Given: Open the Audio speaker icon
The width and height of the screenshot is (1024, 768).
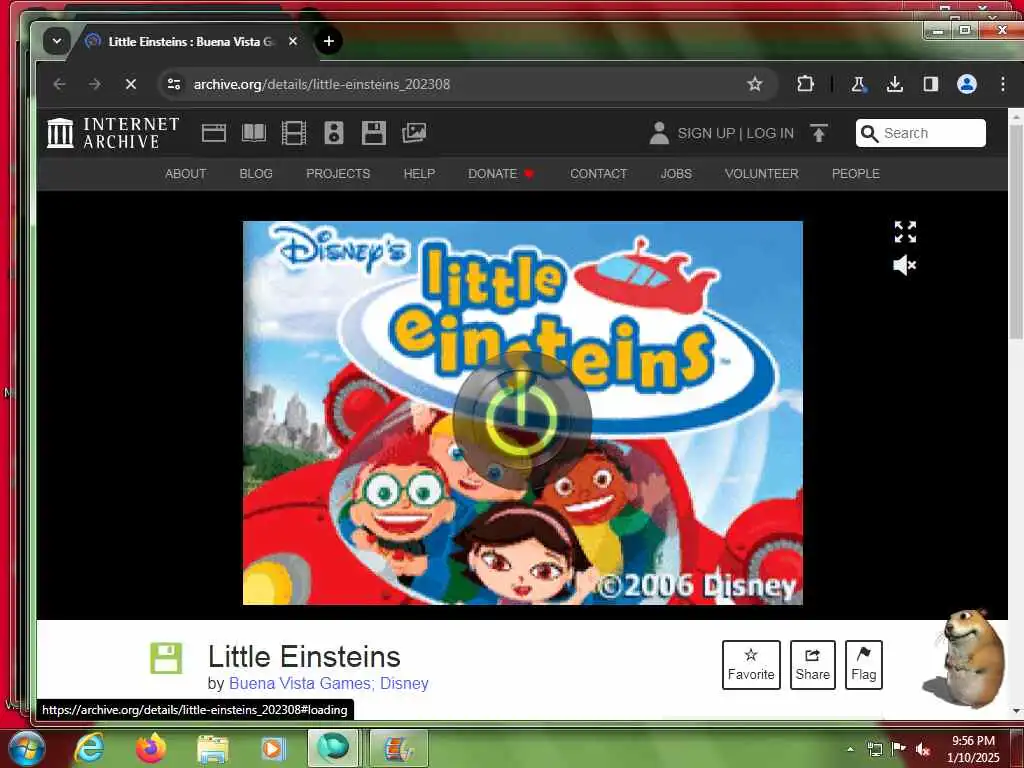Looking at the screenshot, I should 334,133.
